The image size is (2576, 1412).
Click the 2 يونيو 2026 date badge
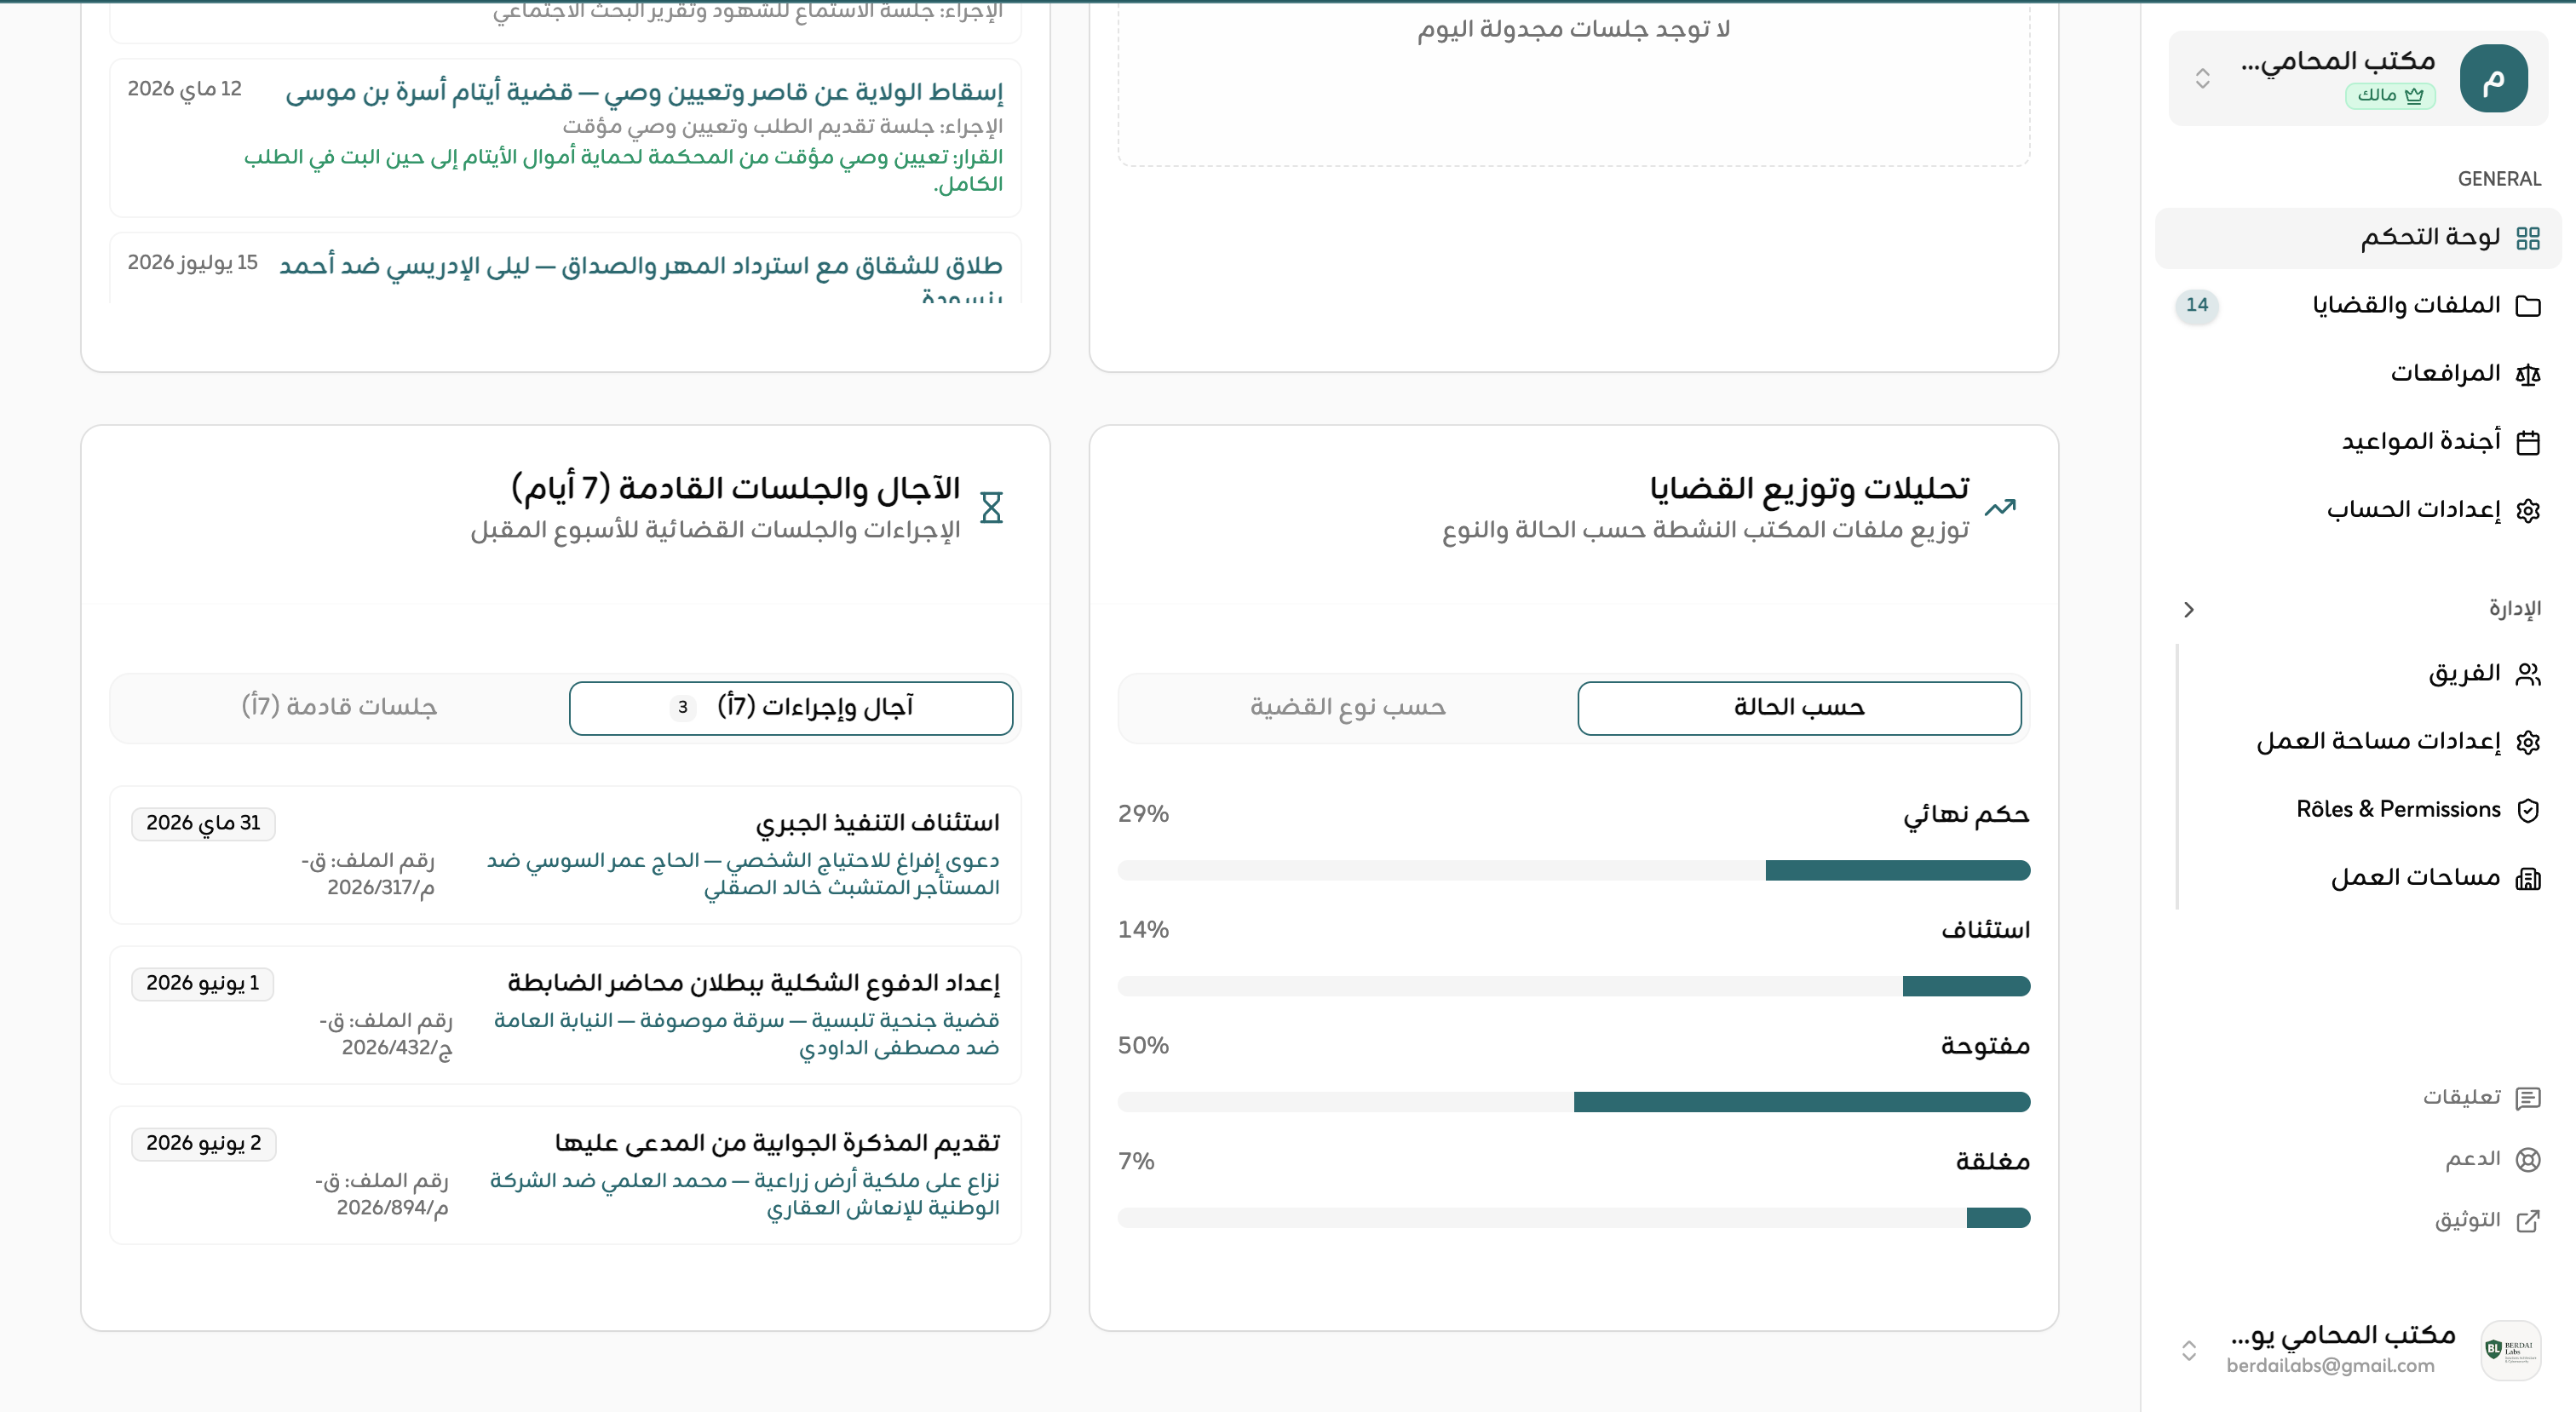203,1143
